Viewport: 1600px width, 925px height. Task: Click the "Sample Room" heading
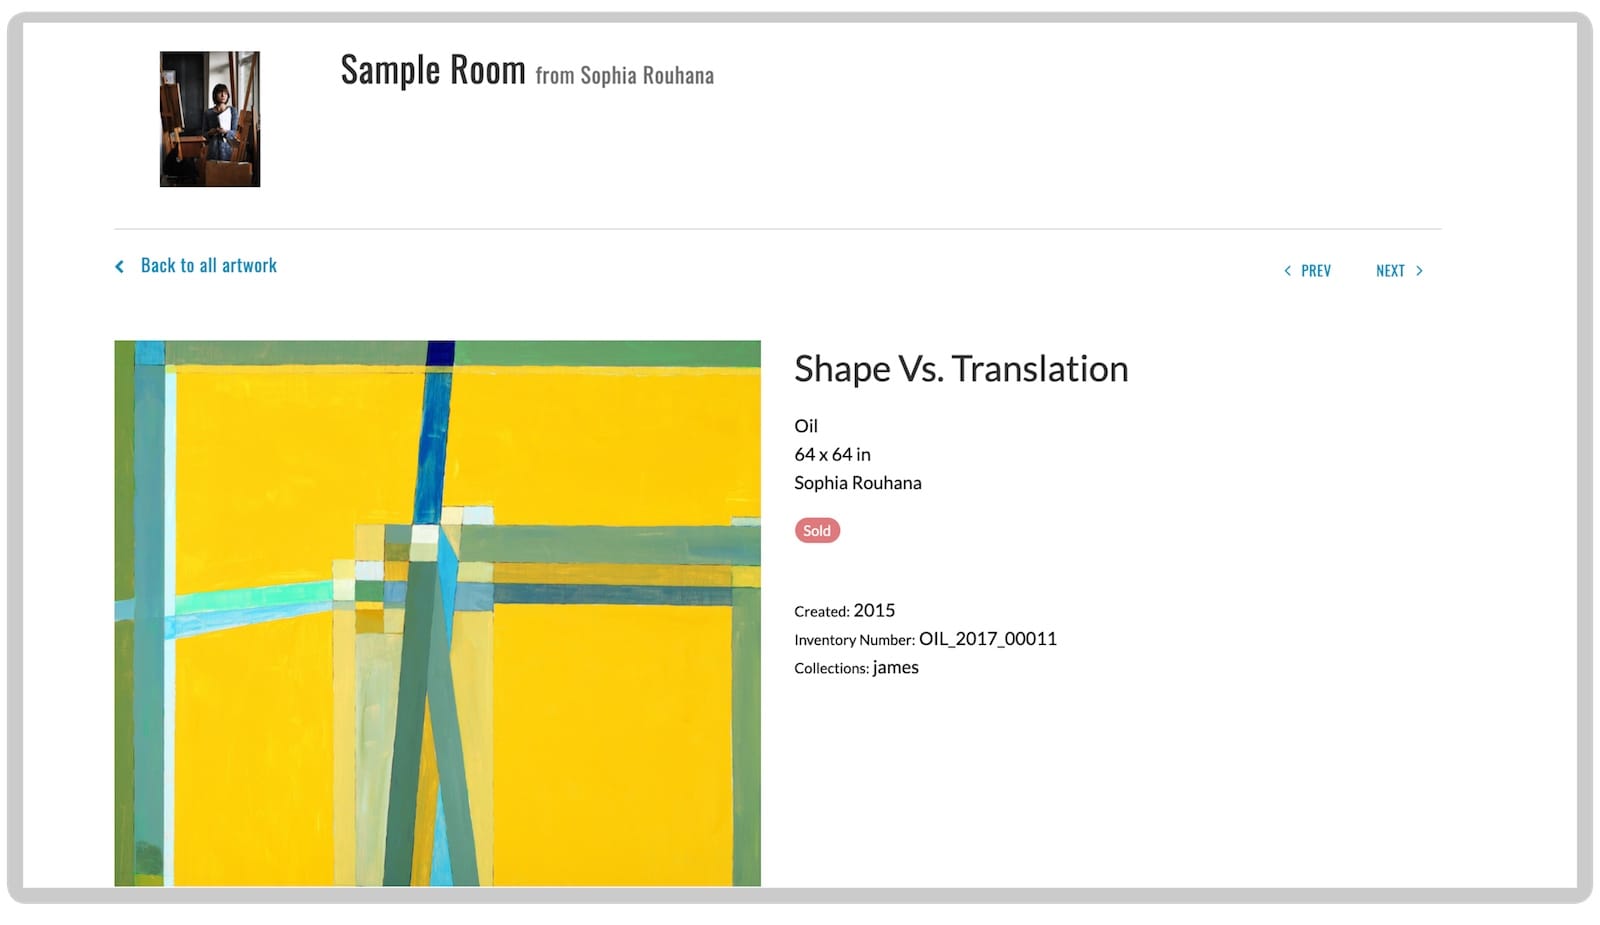[432, 71]
